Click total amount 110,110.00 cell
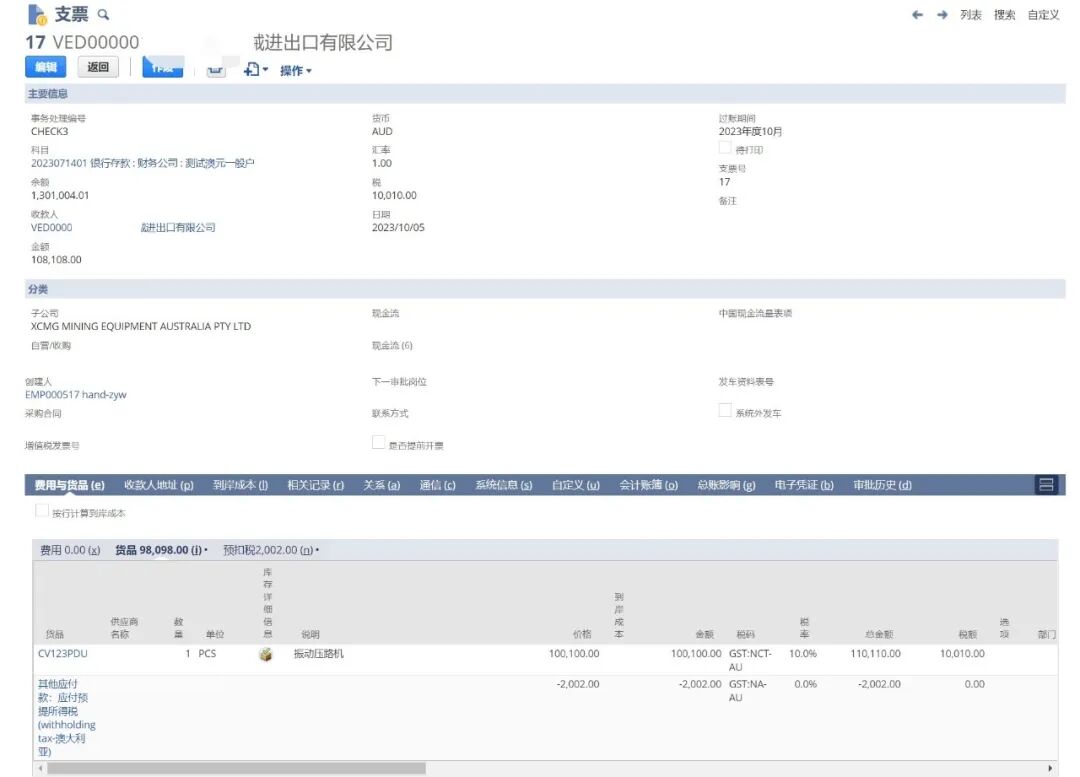Screen dimensions: 1080x777 pyautogui.click(x=875, y=653)
